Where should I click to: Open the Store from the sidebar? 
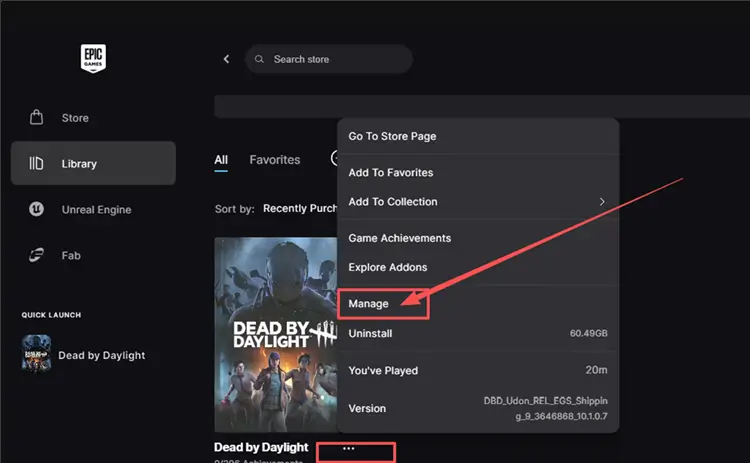click(93, 118)
